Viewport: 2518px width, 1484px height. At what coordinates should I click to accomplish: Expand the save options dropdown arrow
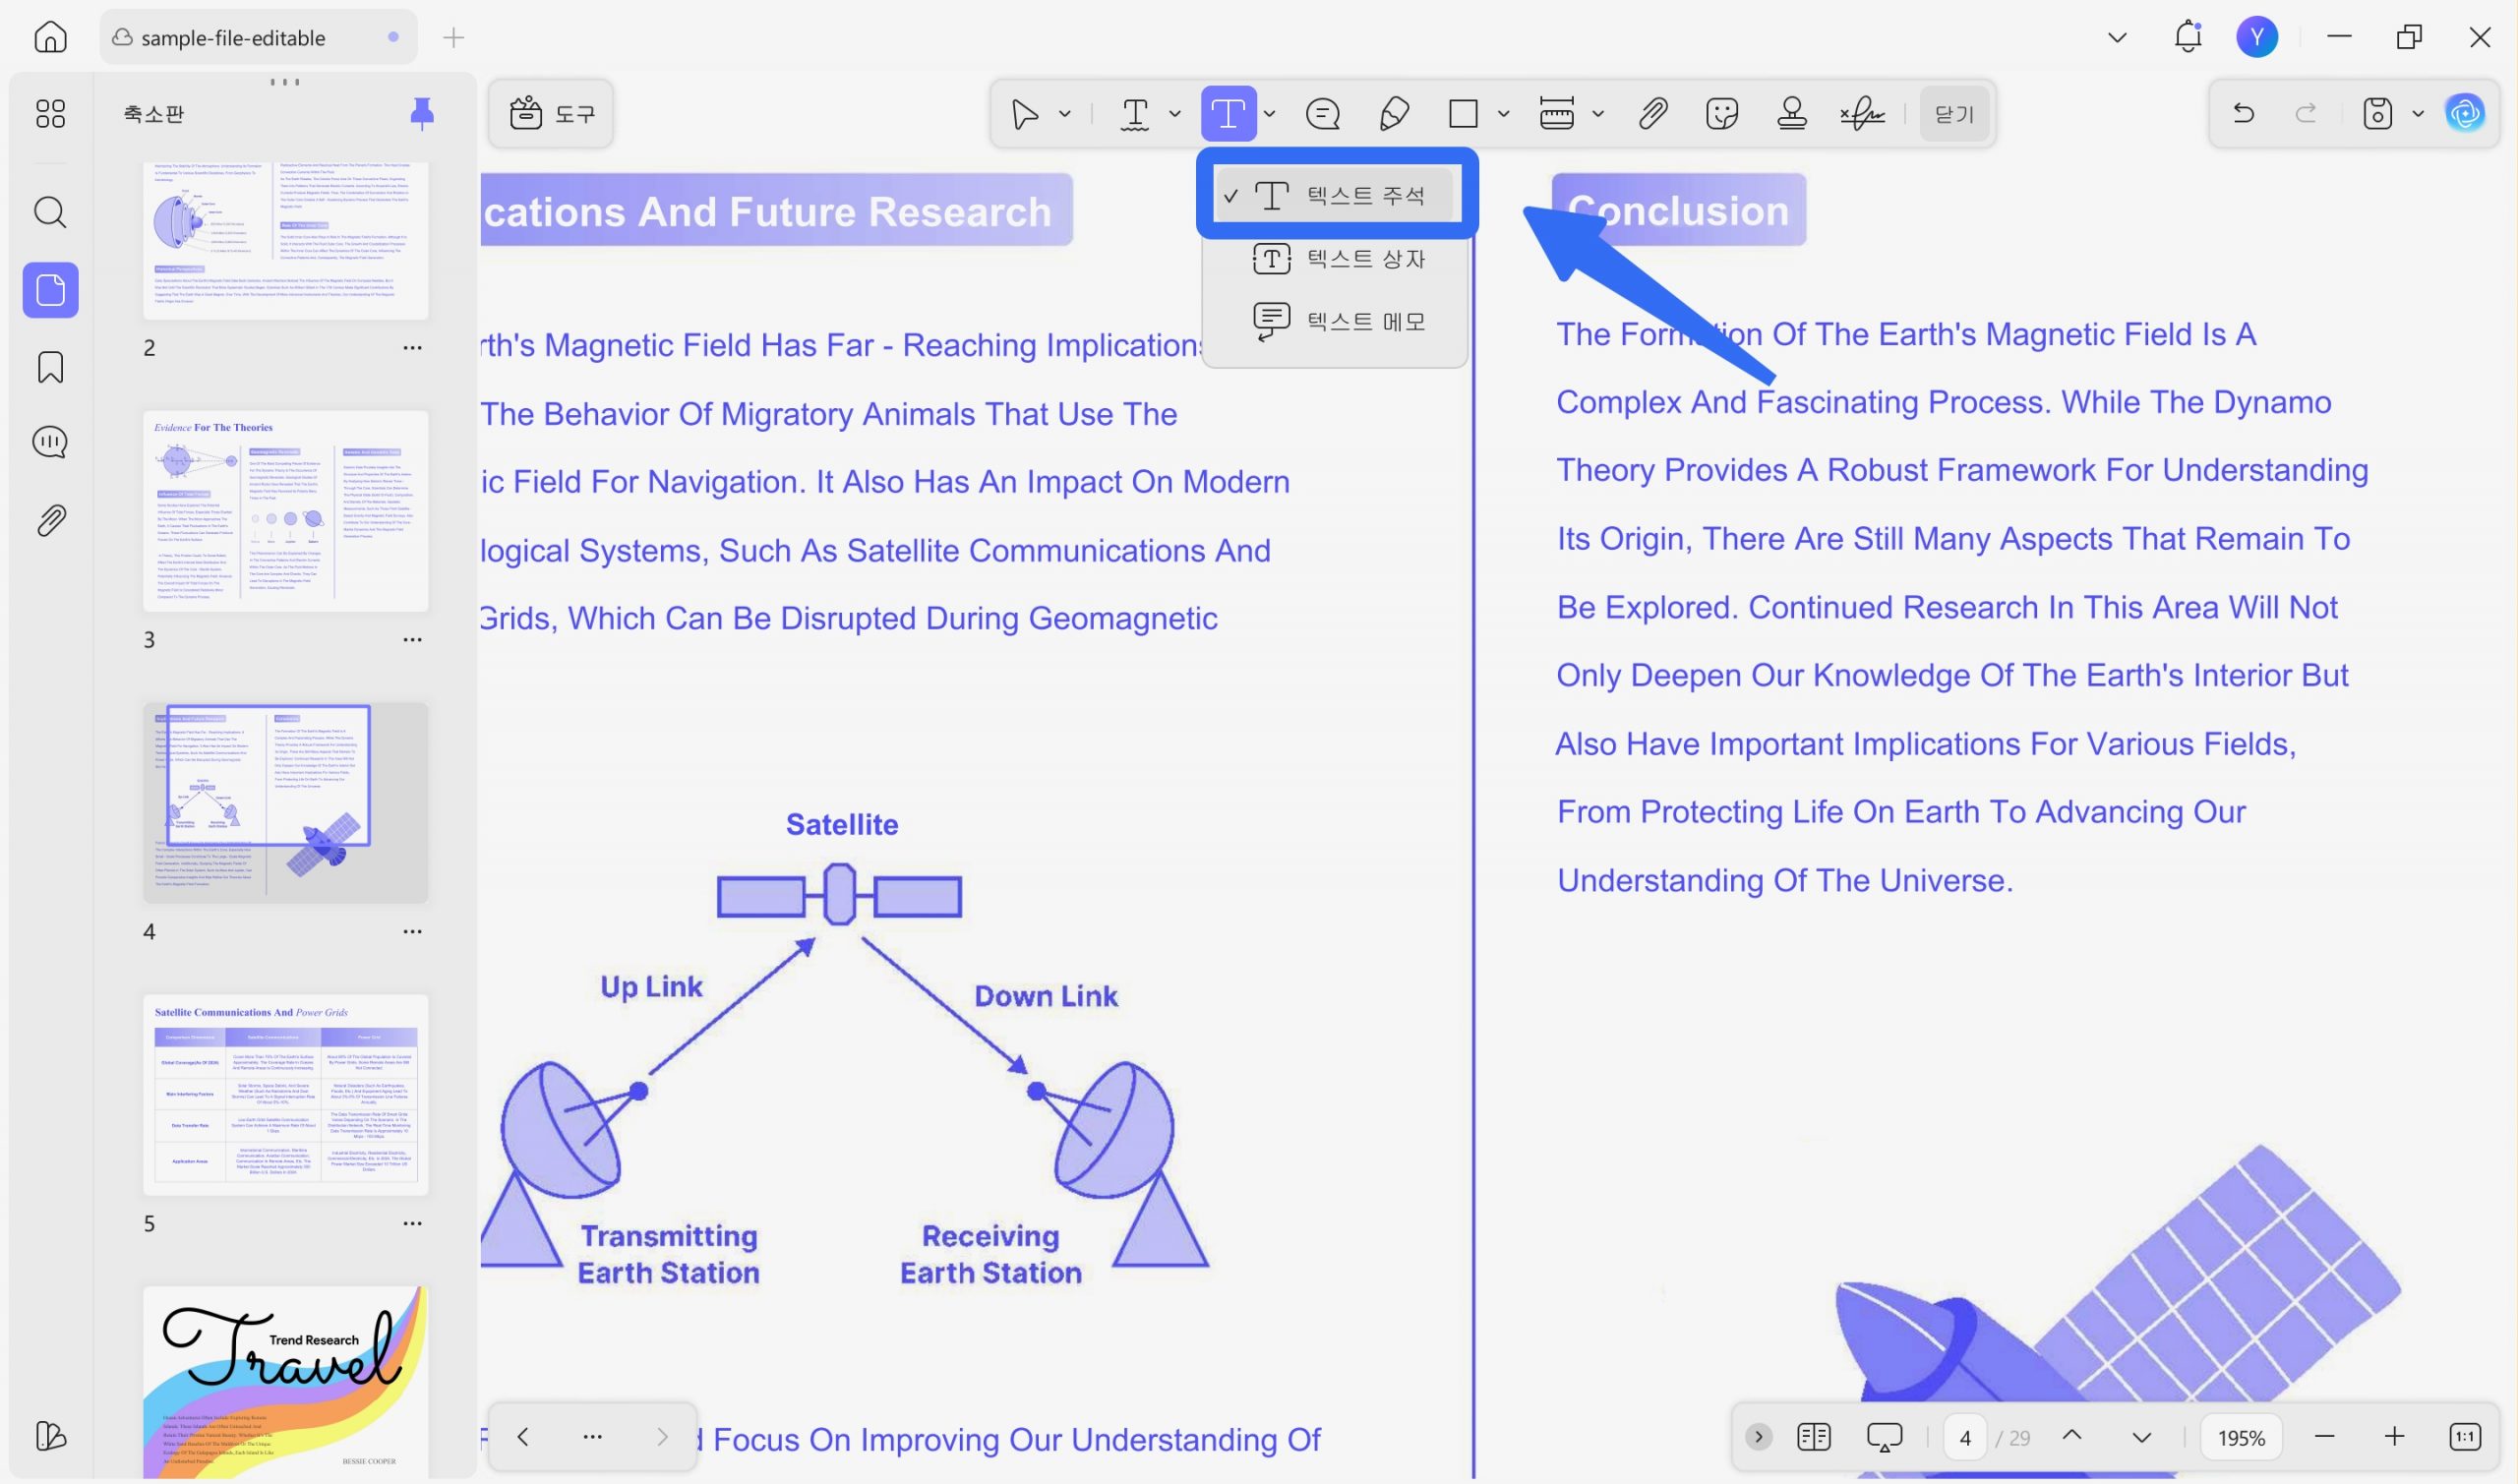pyautogui.click(x=2418, y=113)
